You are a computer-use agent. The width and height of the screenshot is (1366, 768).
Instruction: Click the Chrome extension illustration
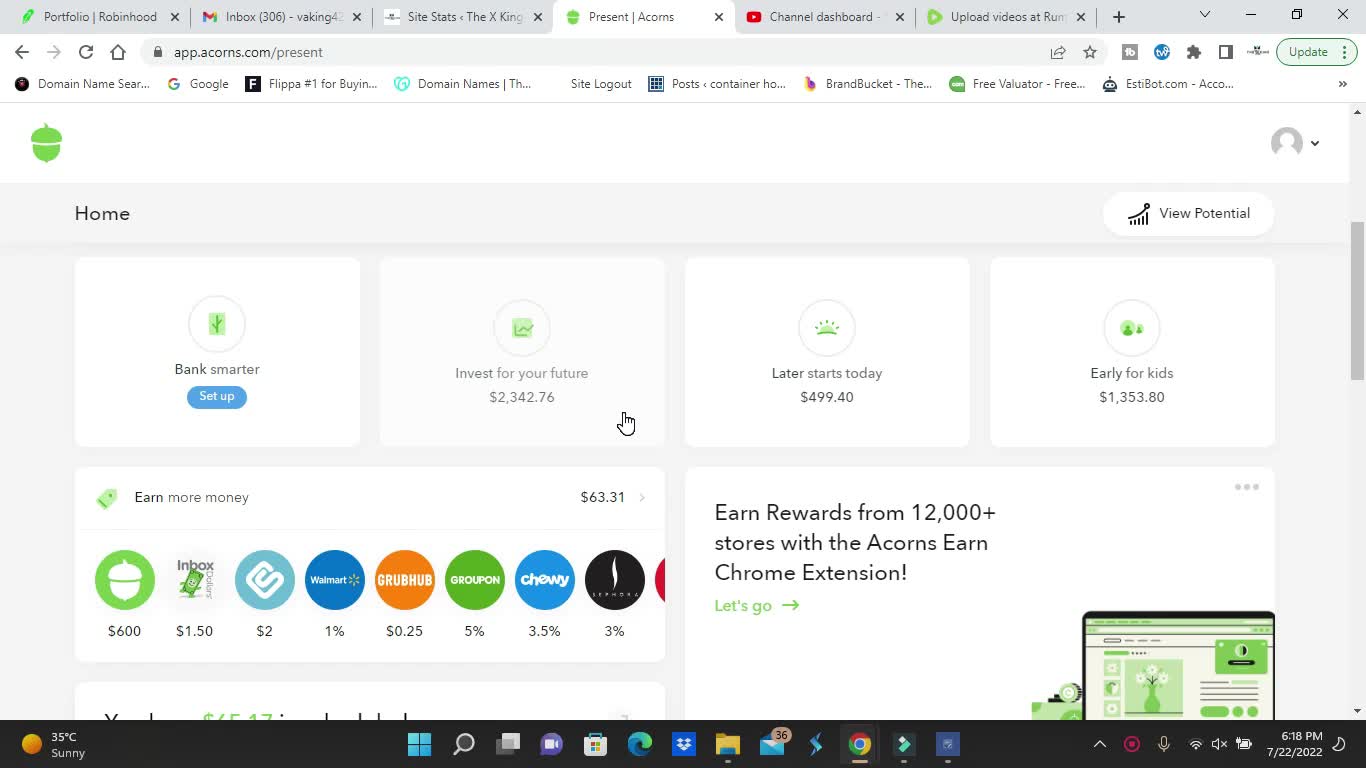point(1155,665)
